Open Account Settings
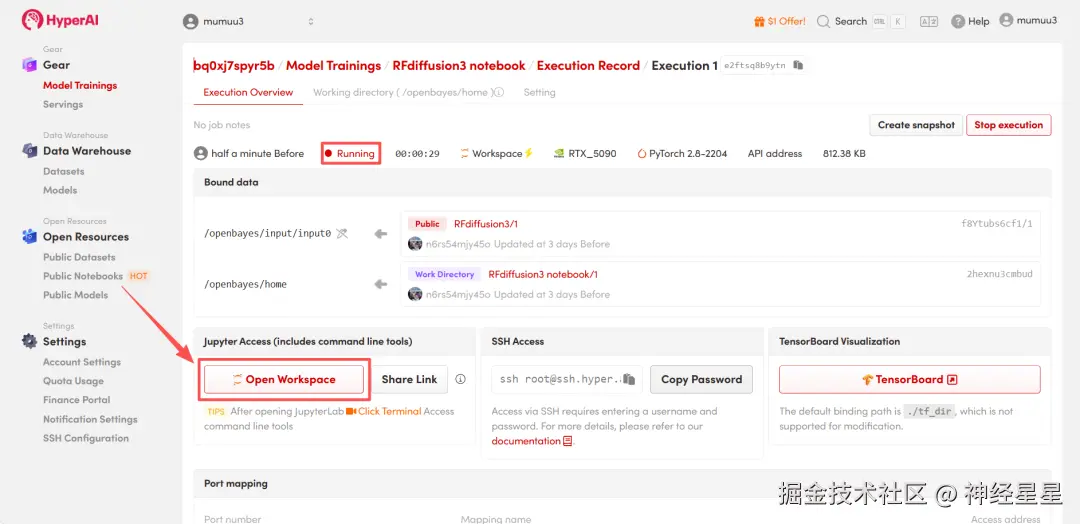Screen dimensions: 1080x524 (82, 361)
